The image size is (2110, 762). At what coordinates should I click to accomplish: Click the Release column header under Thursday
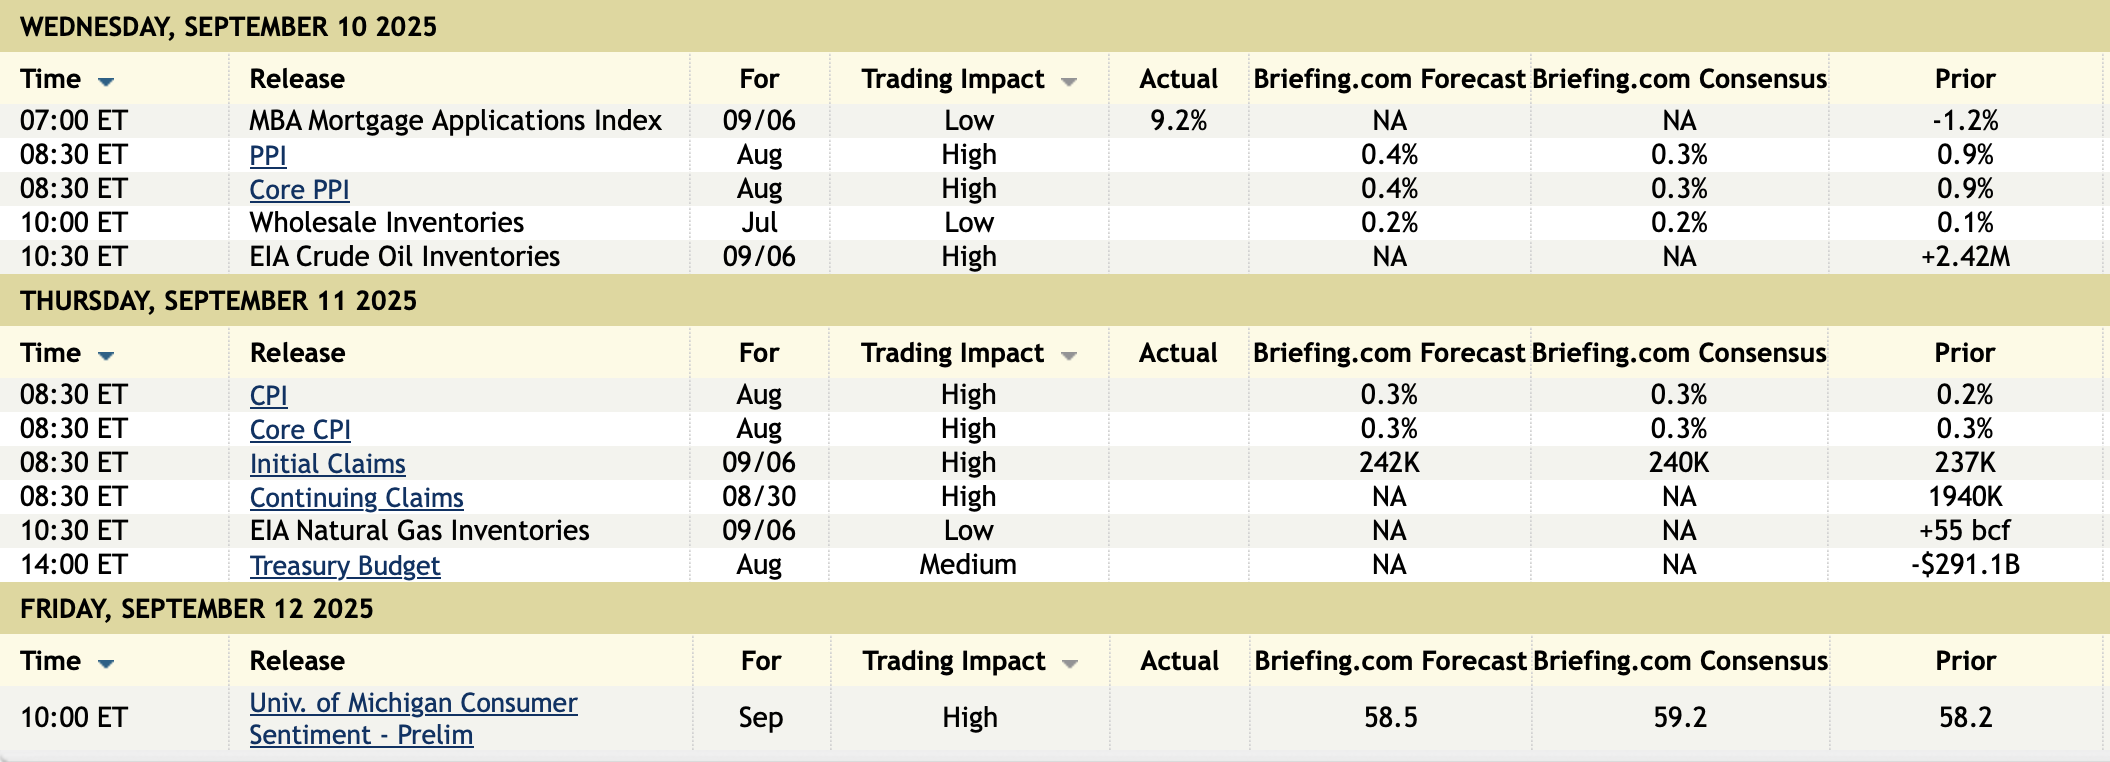pos(297,353)
